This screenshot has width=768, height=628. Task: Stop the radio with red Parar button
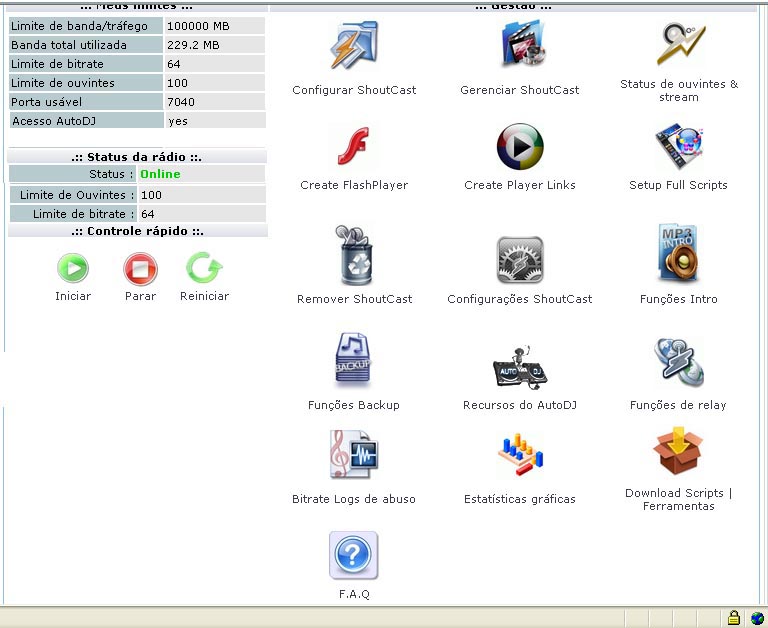coord(140,268)
